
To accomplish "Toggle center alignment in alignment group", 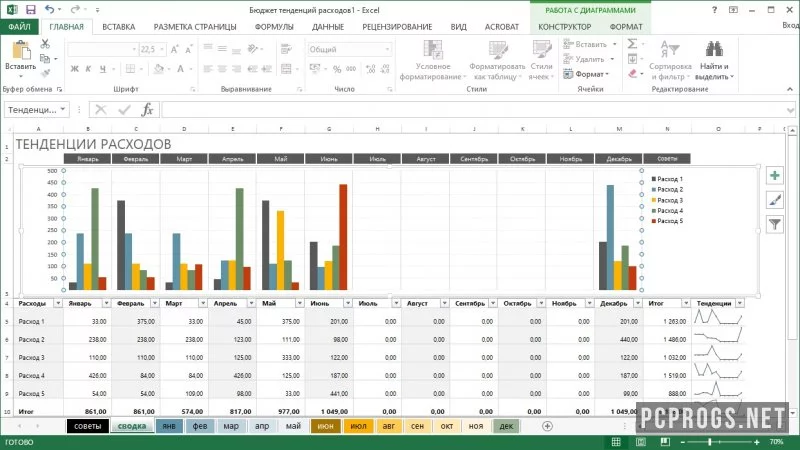I will click(x=222, y=69).
